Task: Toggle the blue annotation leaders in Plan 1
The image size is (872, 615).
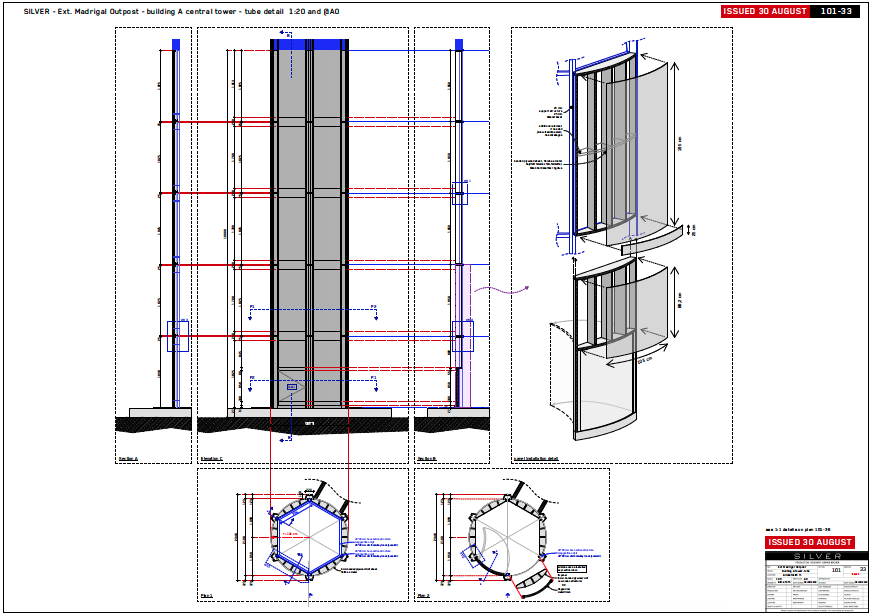Action: 373,543
